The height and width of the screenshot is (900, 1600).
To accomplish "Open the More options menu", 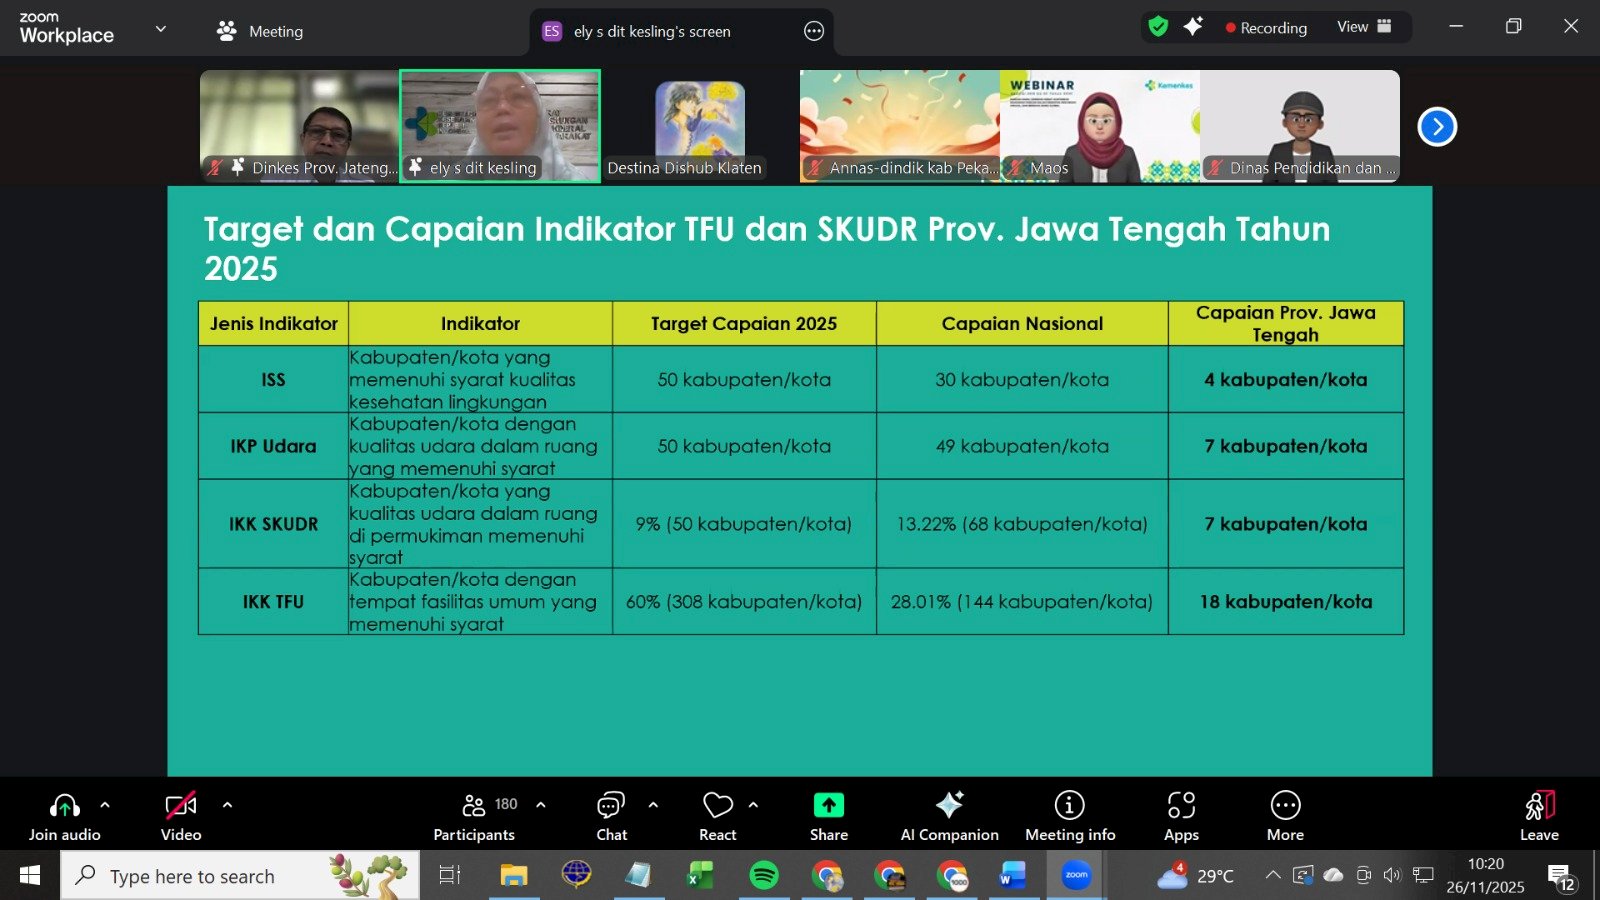I will 1285,816.
